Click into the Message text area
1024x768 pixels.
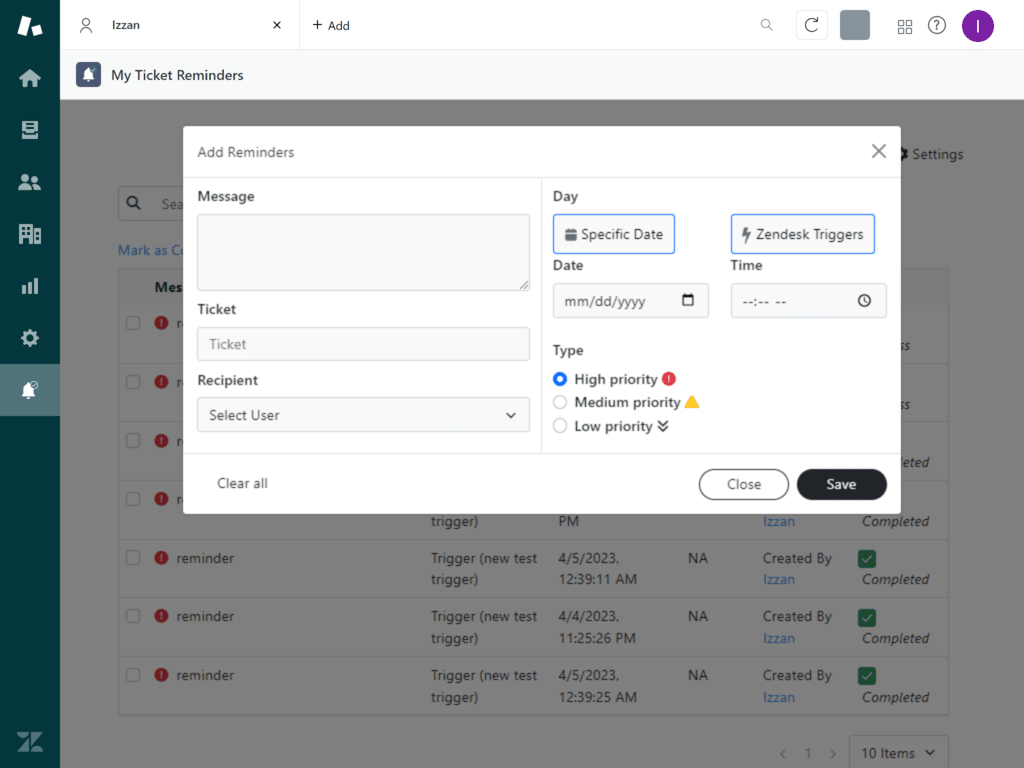tap(363, 252)
